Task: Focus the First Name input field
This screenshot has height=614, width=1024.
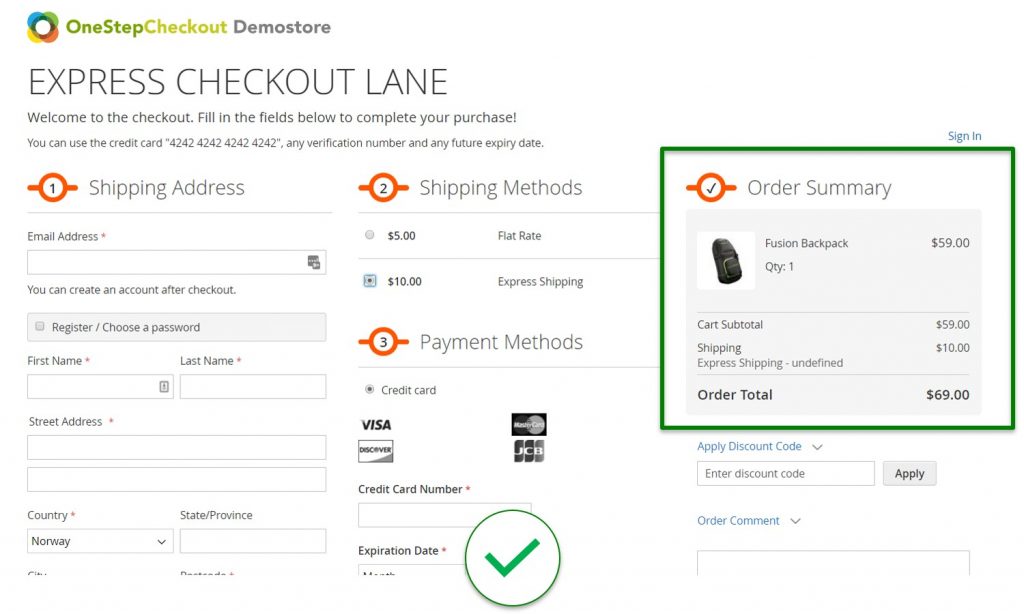Action: click(x=100, y=387)
